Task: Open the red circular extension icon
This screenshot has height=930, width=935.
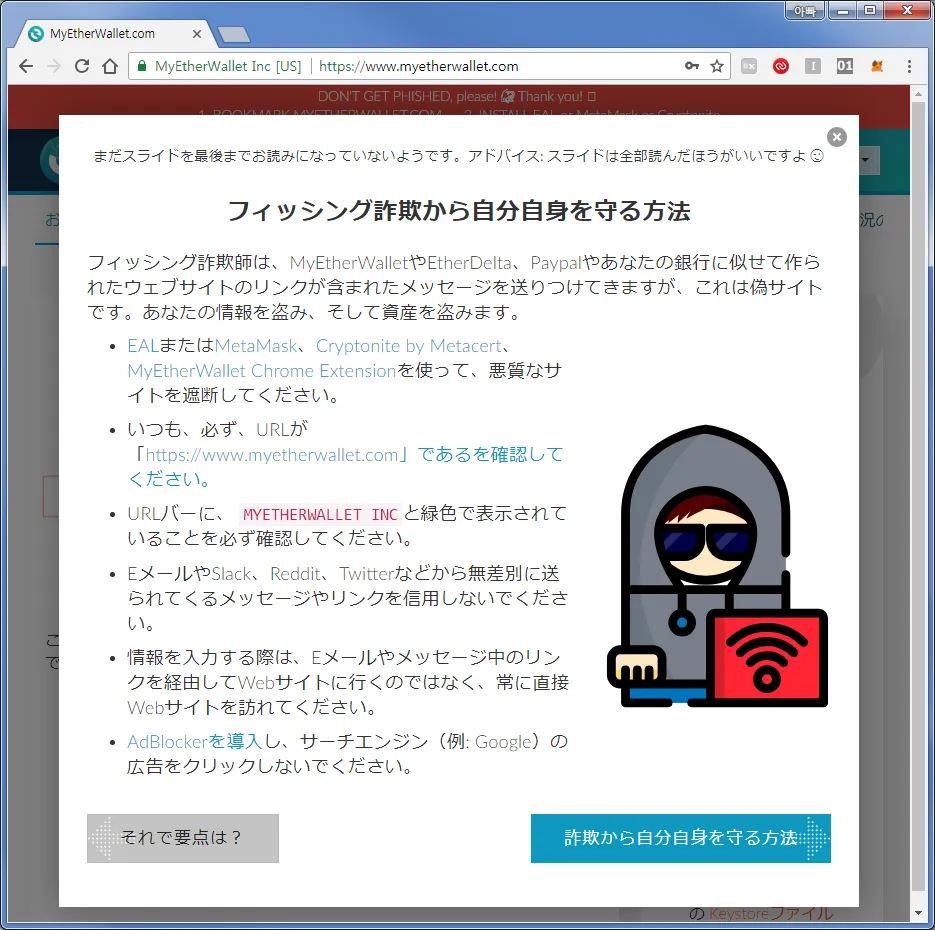Action: (781, 66)
